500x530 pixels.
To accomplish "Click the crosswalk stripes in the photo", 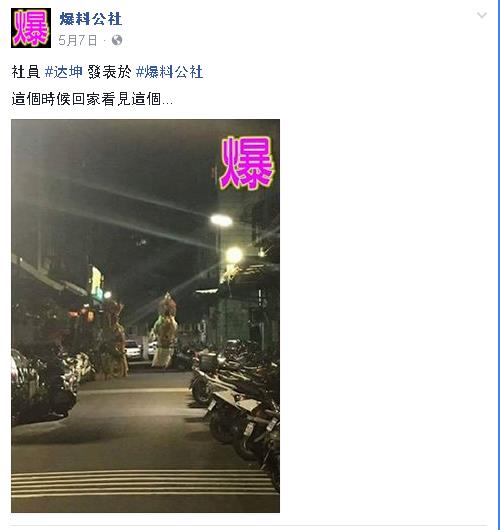I will pos(143,484).
